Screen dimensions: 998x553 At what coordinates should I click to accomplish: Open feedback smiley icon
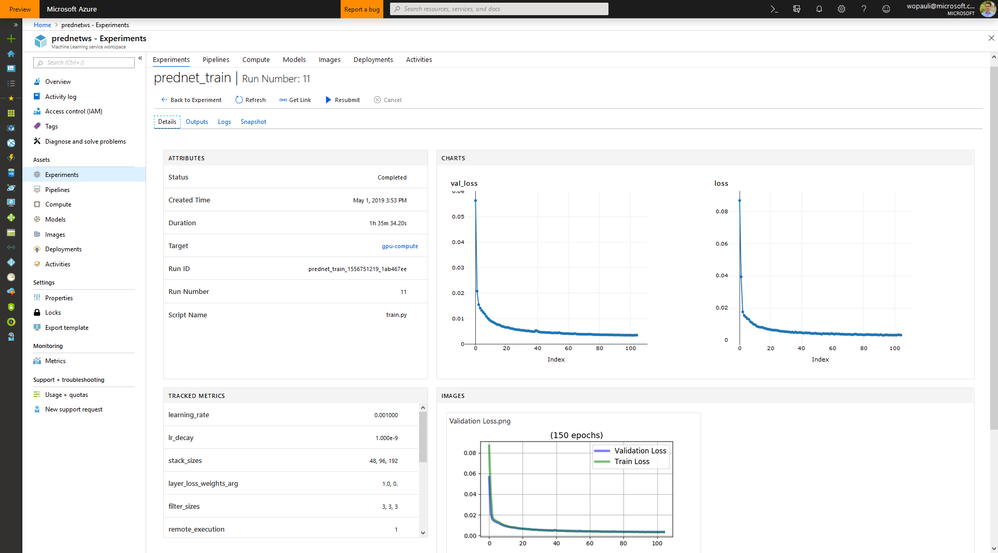tap(886, 9)
